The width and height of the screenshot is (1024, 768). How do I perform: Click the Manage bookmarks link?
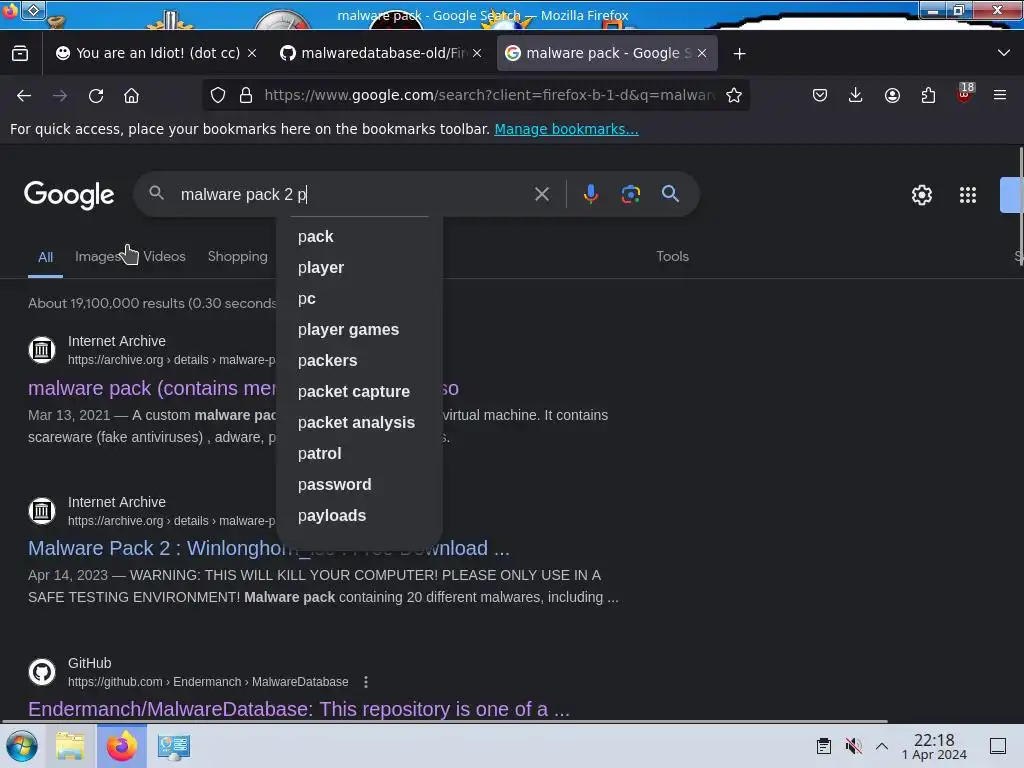point(566,129)
